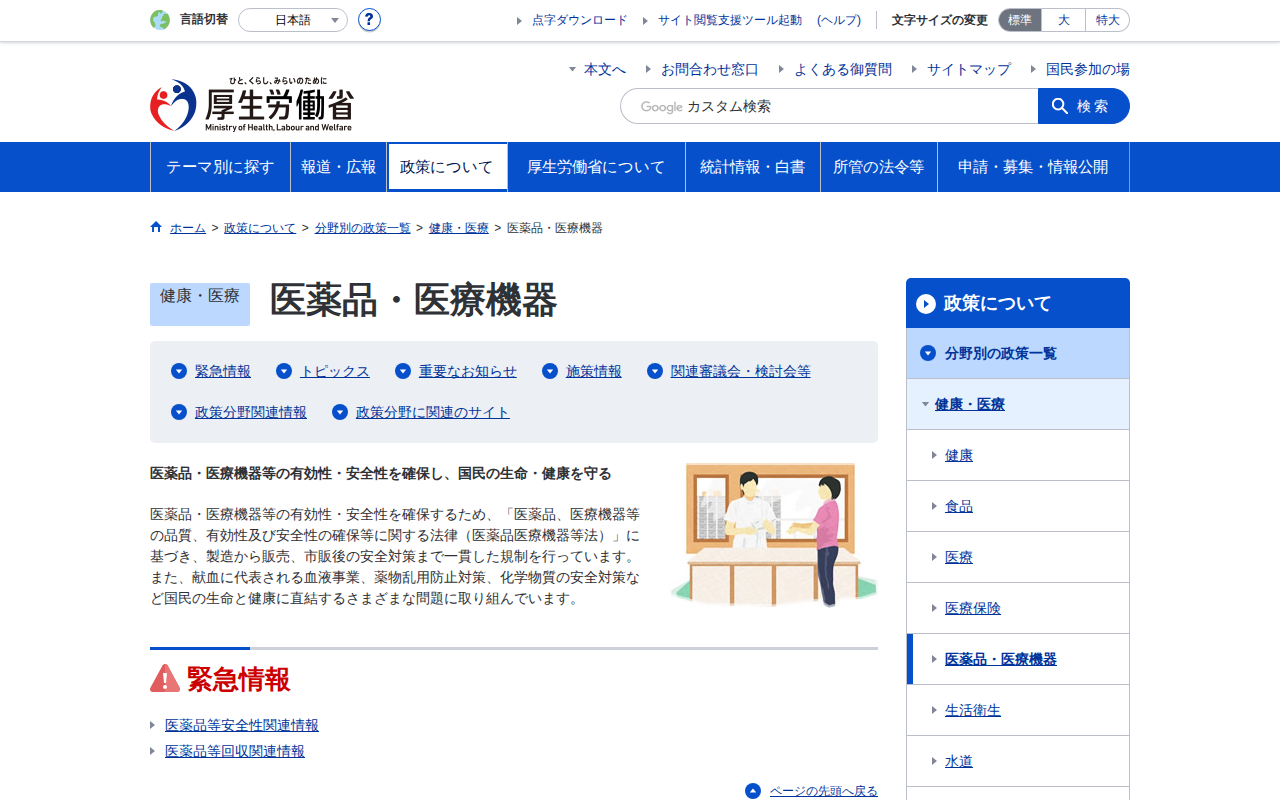The width and height of the screenshot is (1280, 800).
Task: Follow the ページの先頭へ戻る link
Action: (824, 791)
